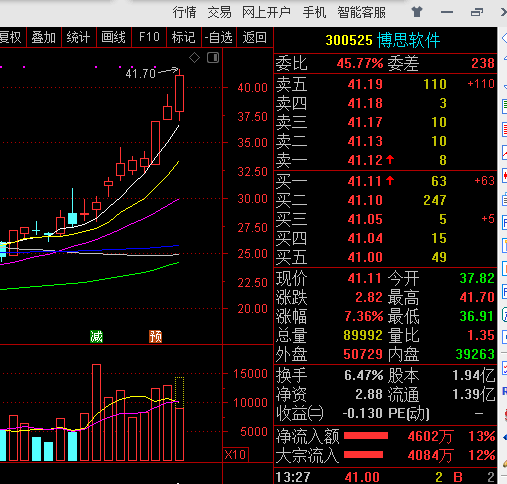Click the orange 预 forecast marker

(155, 337)
